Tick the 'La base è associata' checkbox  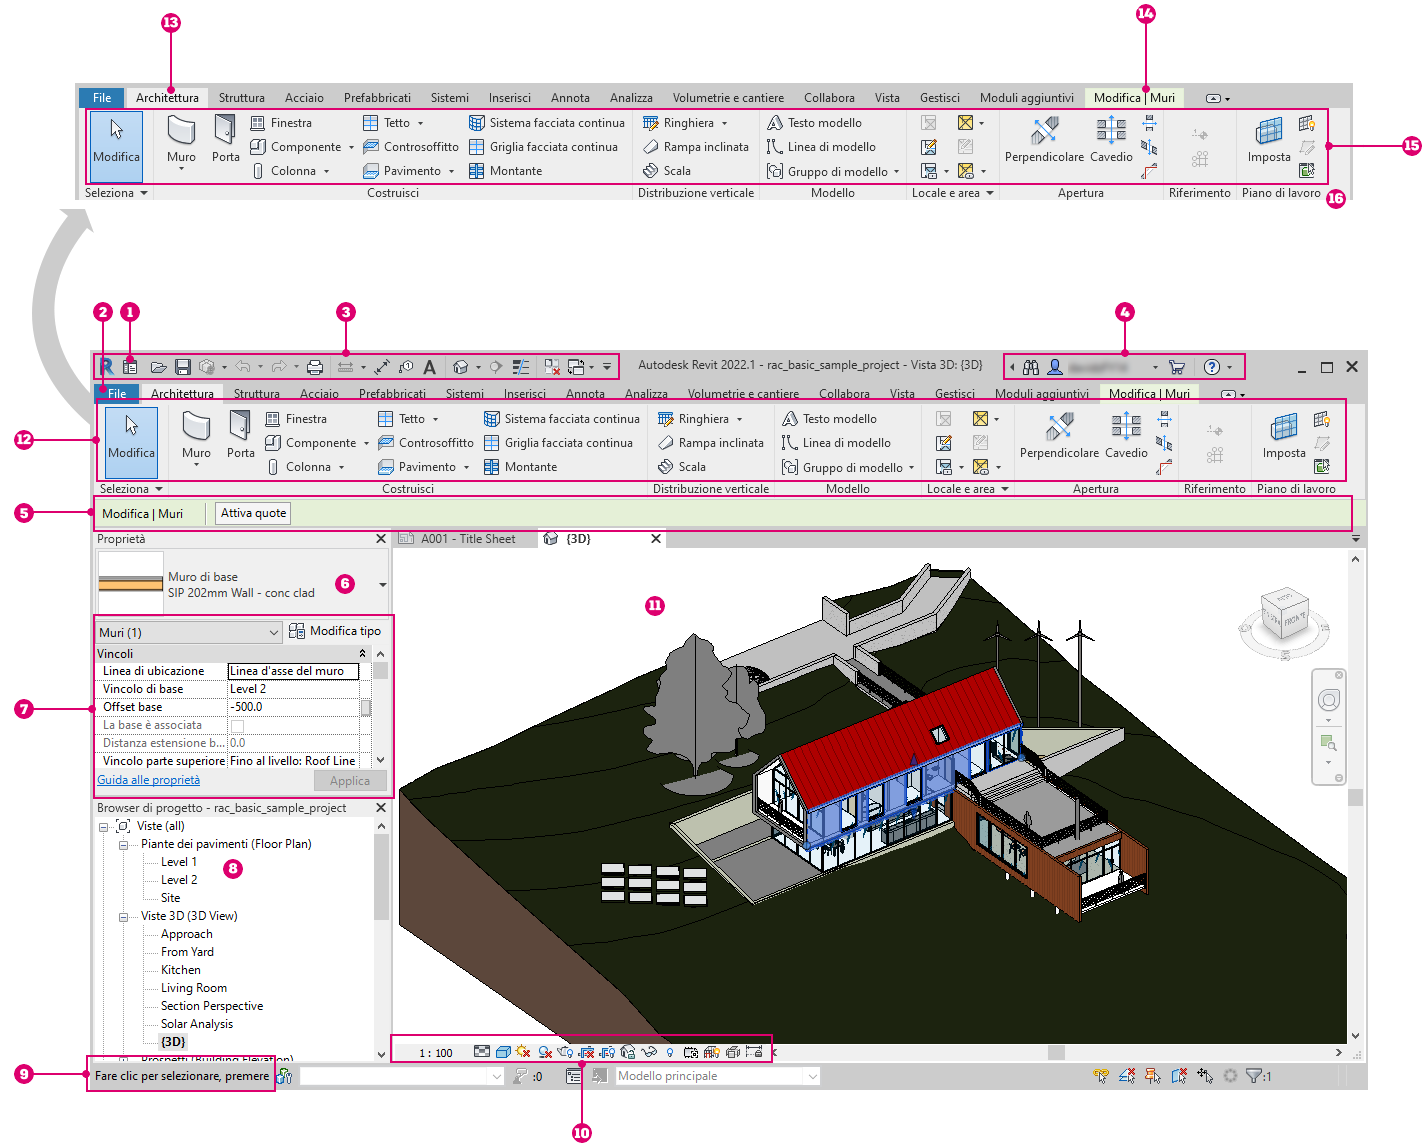click(x=237, y=725)
